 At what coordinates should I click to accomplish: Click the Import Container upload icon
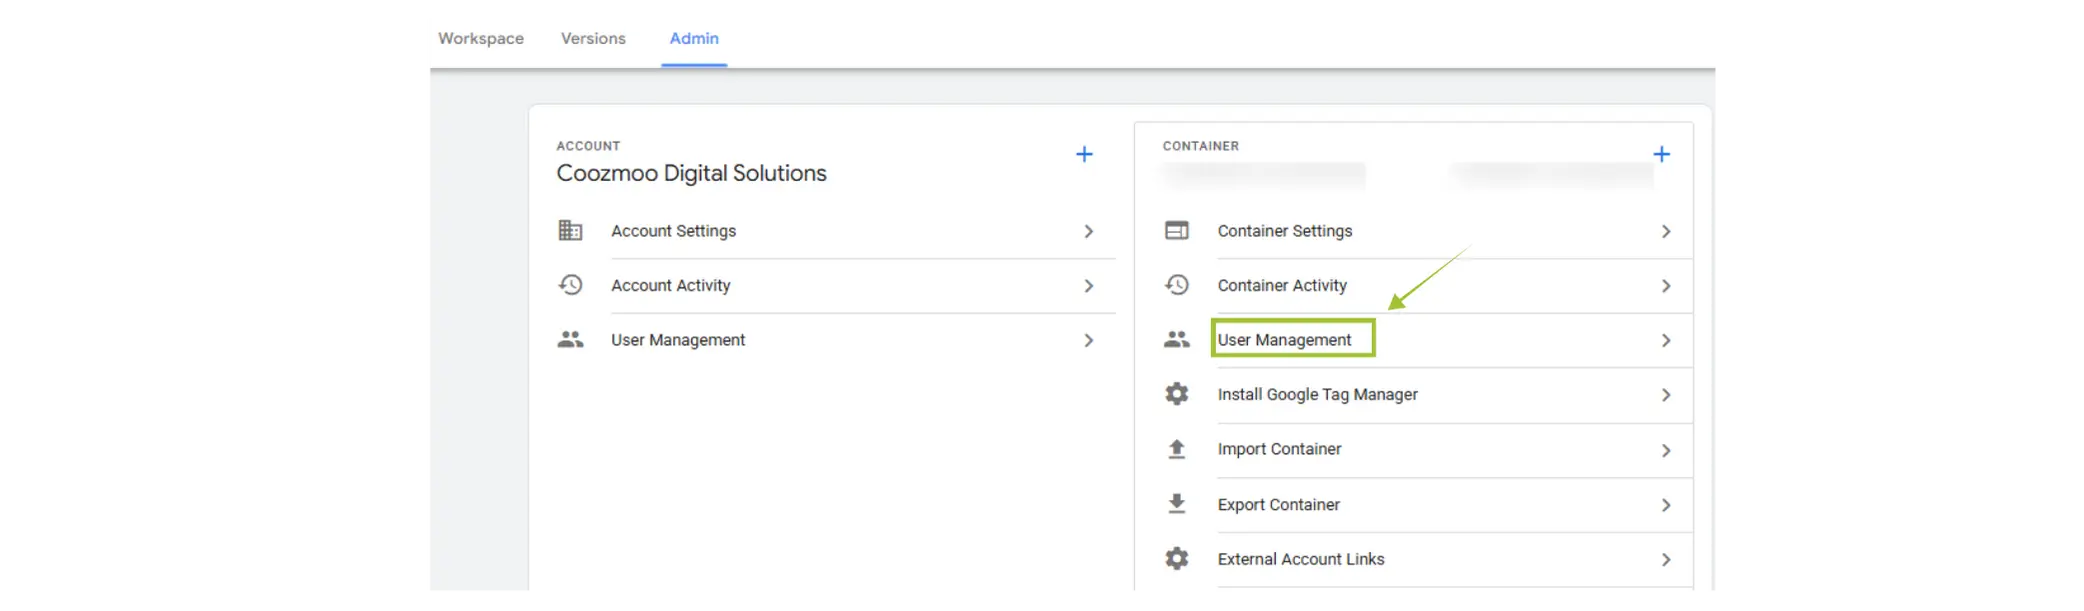pyautogui.click(x=1177, y=449)
